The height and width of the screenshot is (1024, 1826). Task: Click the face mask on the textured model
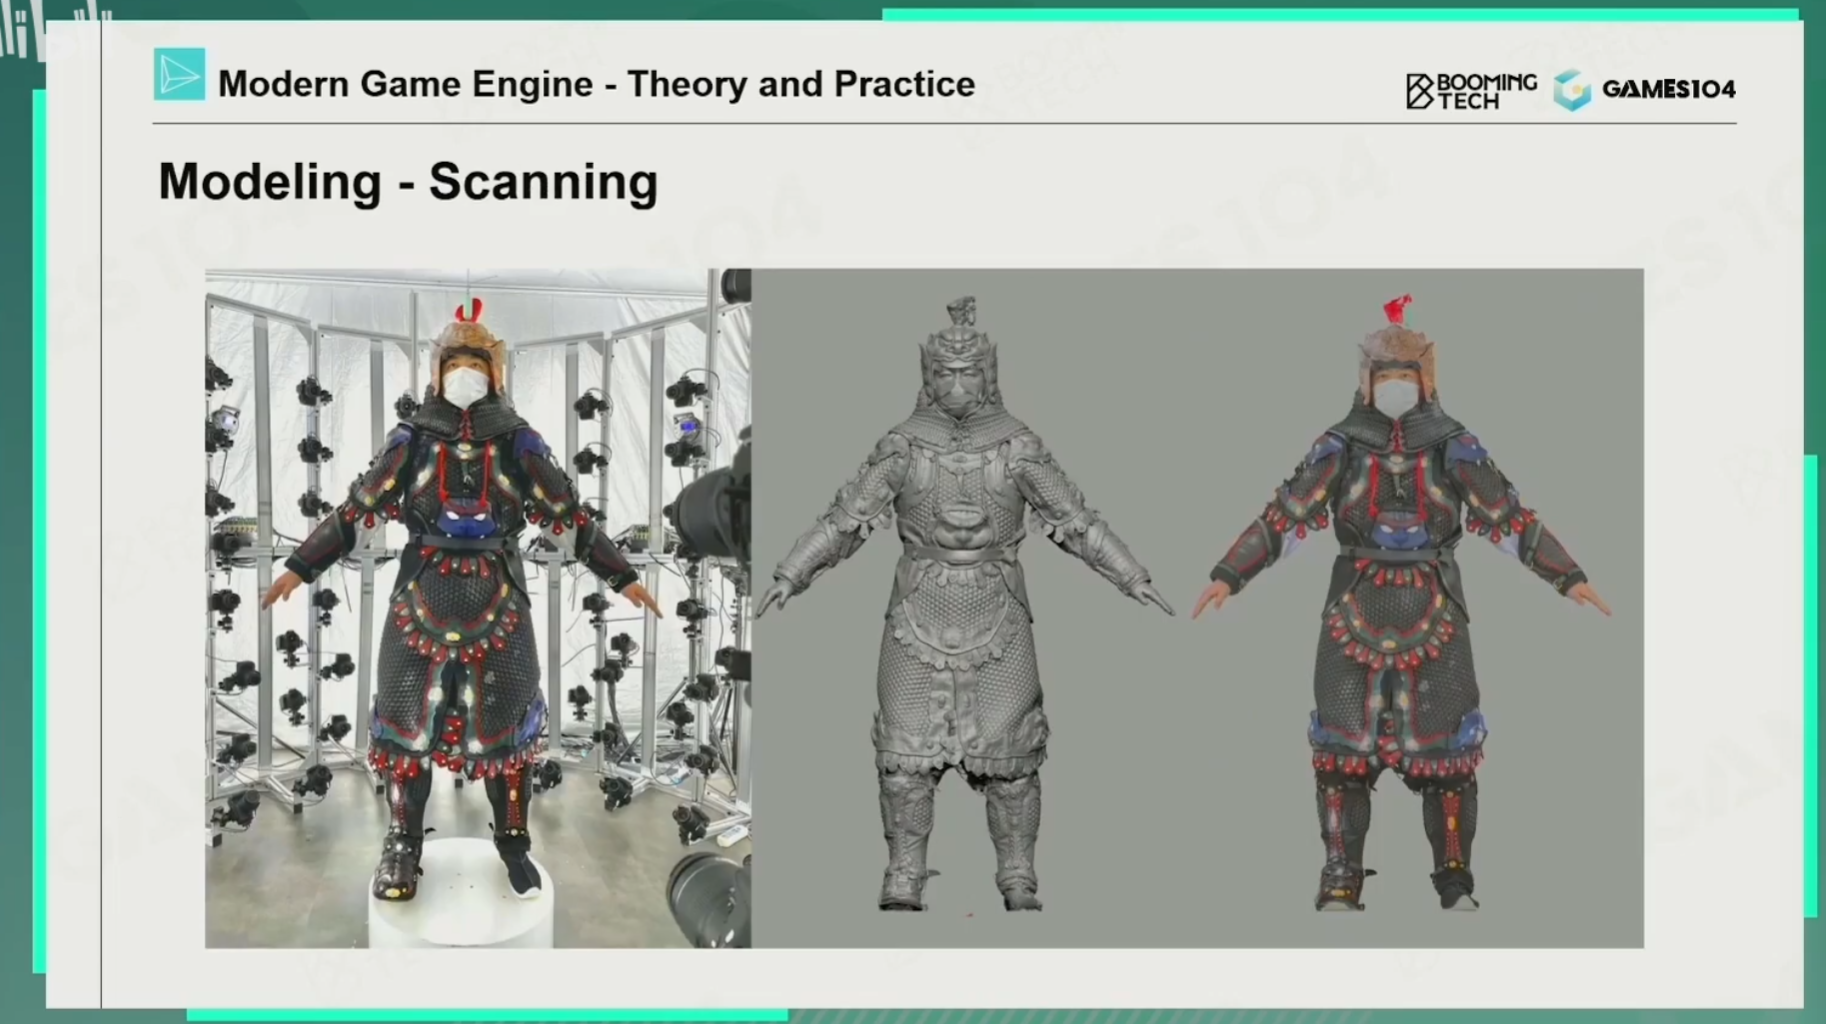pos(1396,395)
